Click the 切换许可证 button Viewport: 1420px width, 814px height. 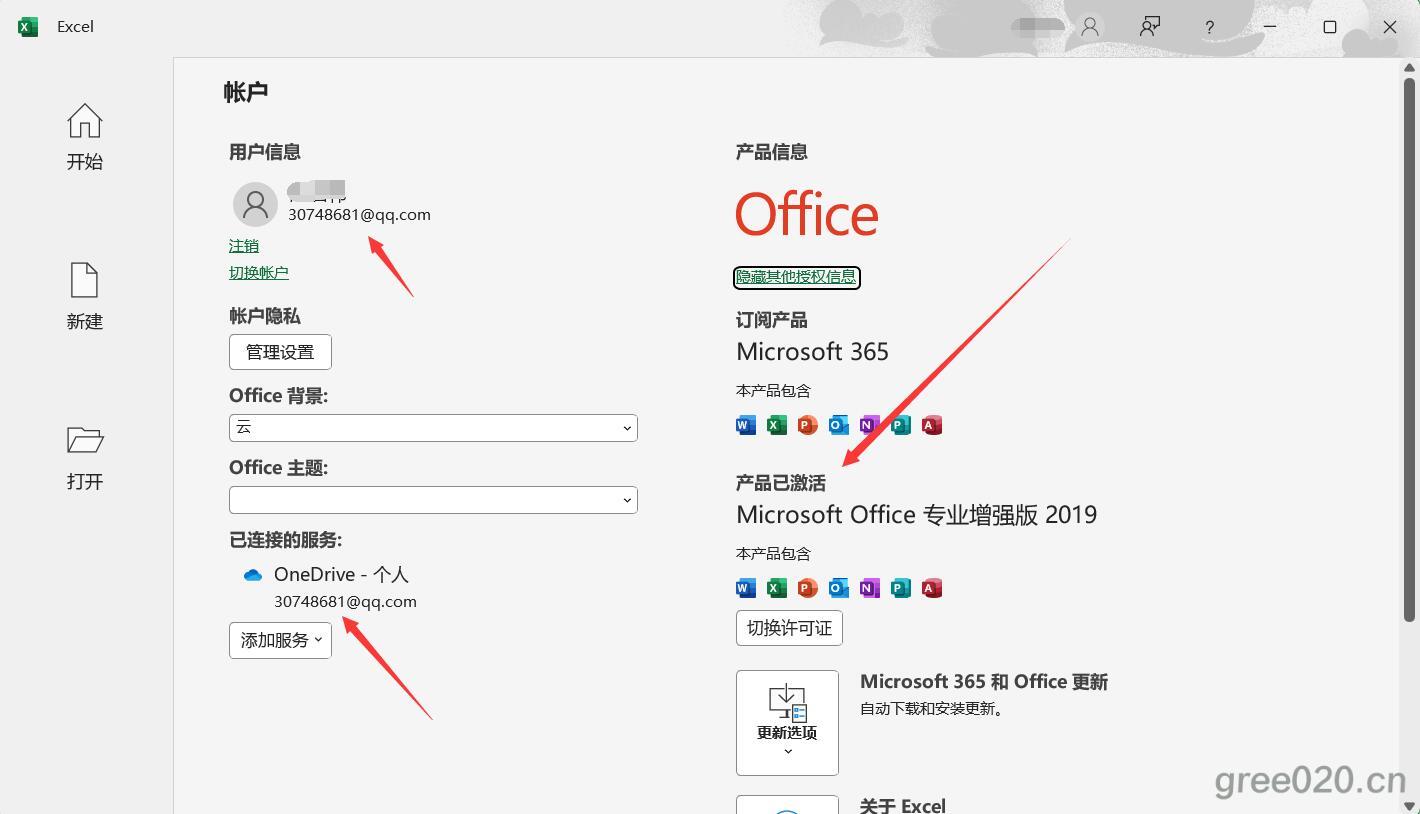[789, 628]
